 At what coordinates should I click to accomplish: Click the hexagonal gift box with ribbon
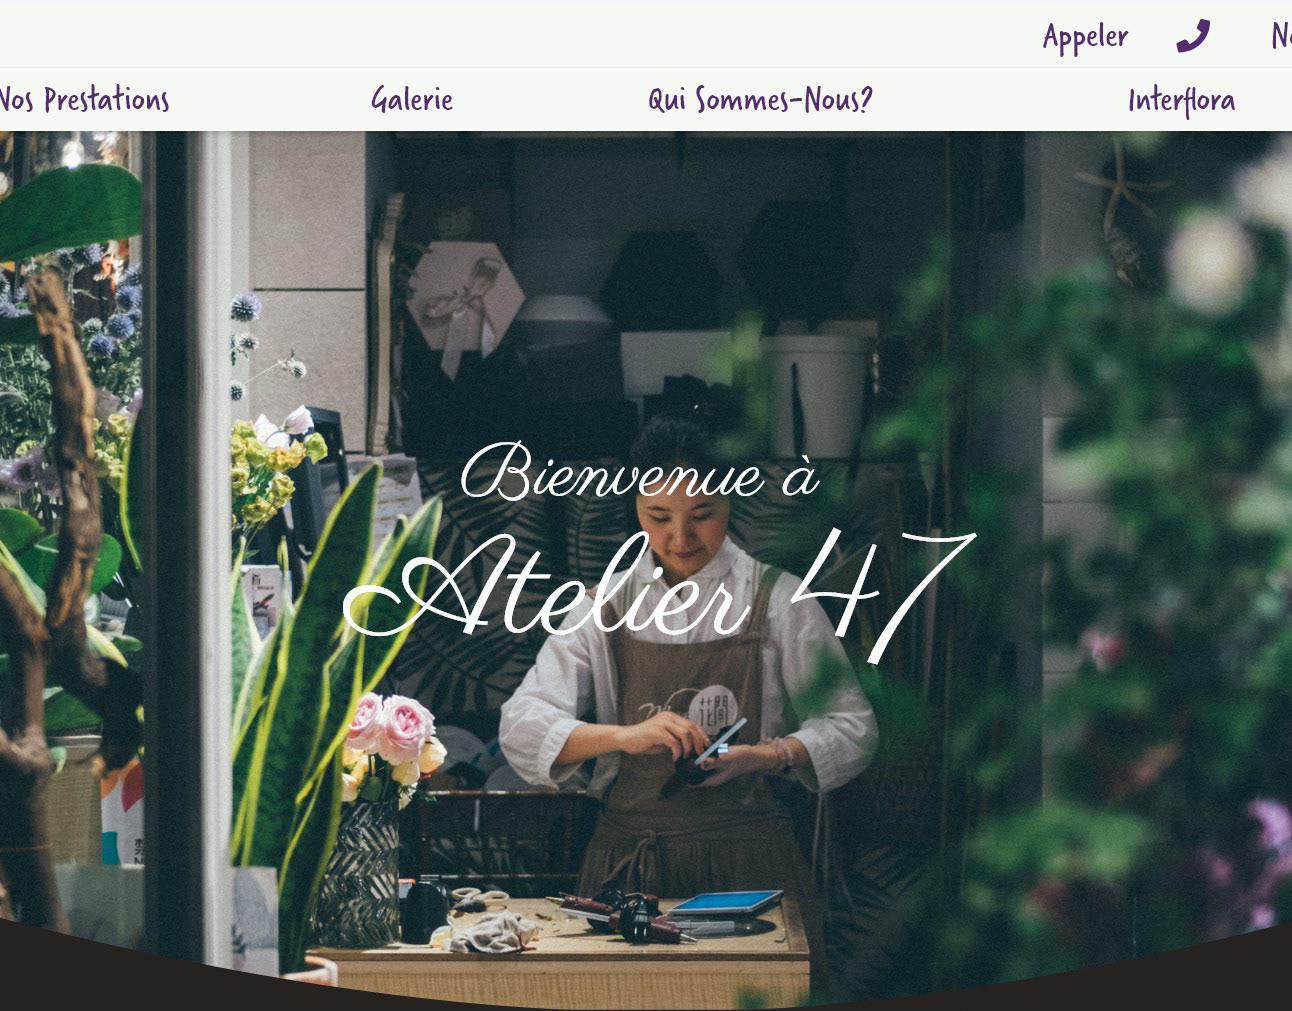pos(464,297)
